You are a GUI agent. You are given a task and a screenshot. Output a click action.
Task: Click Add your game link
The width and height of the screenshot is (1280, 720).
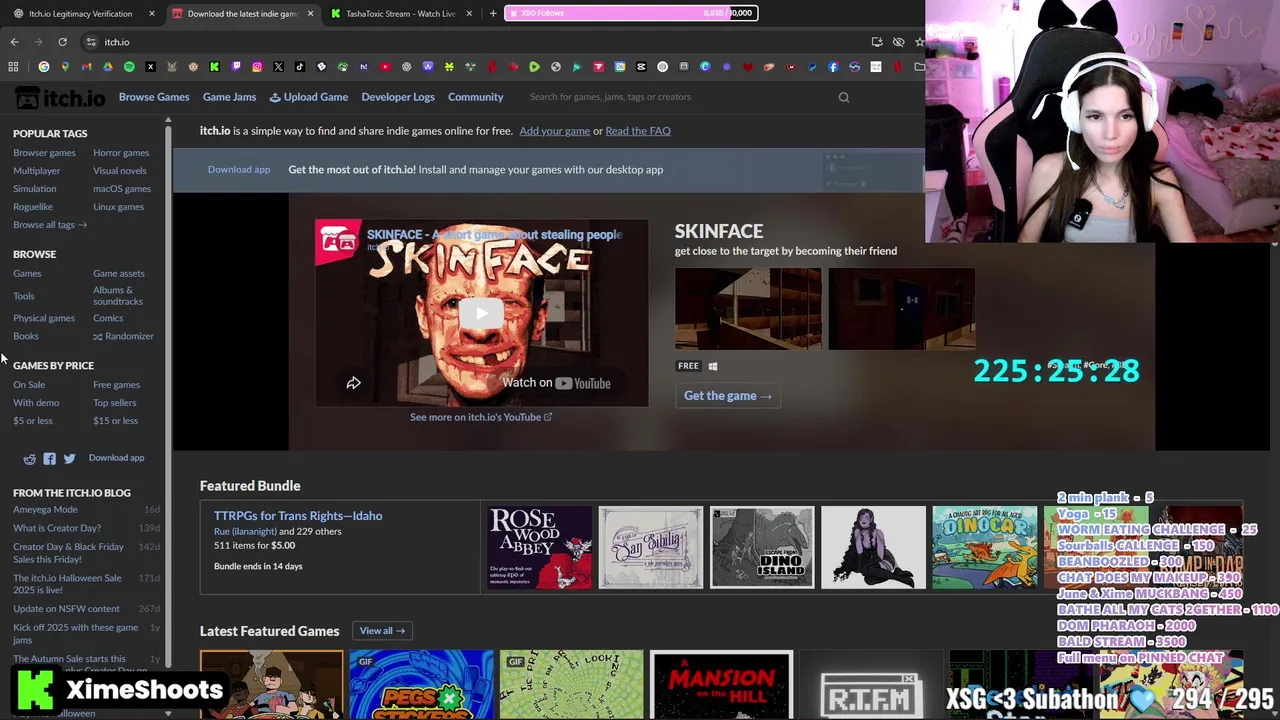(554, 131)
